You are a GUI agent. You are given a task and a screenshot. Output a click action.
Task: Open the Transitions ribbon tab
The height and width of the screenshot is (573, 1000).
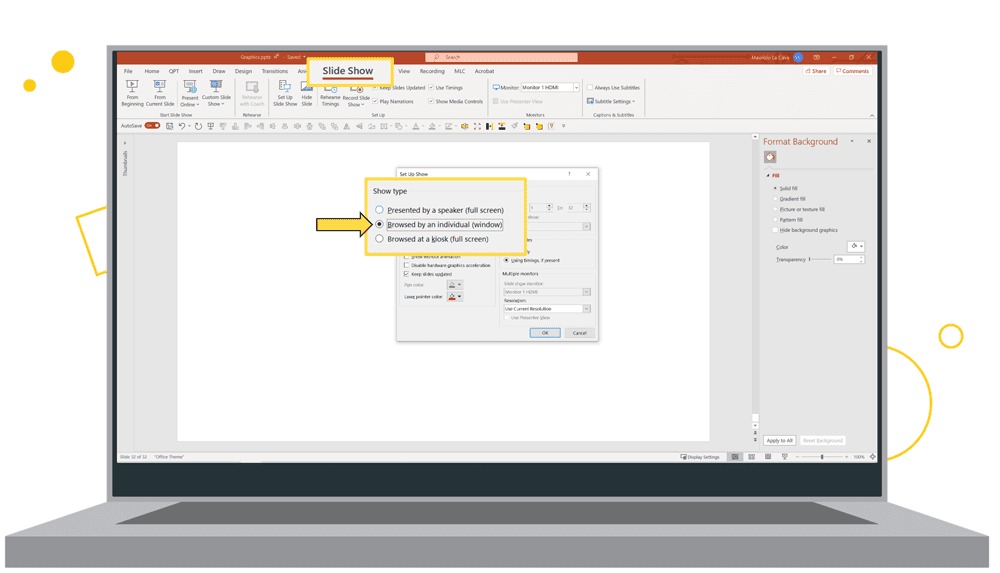pos(274,72)
